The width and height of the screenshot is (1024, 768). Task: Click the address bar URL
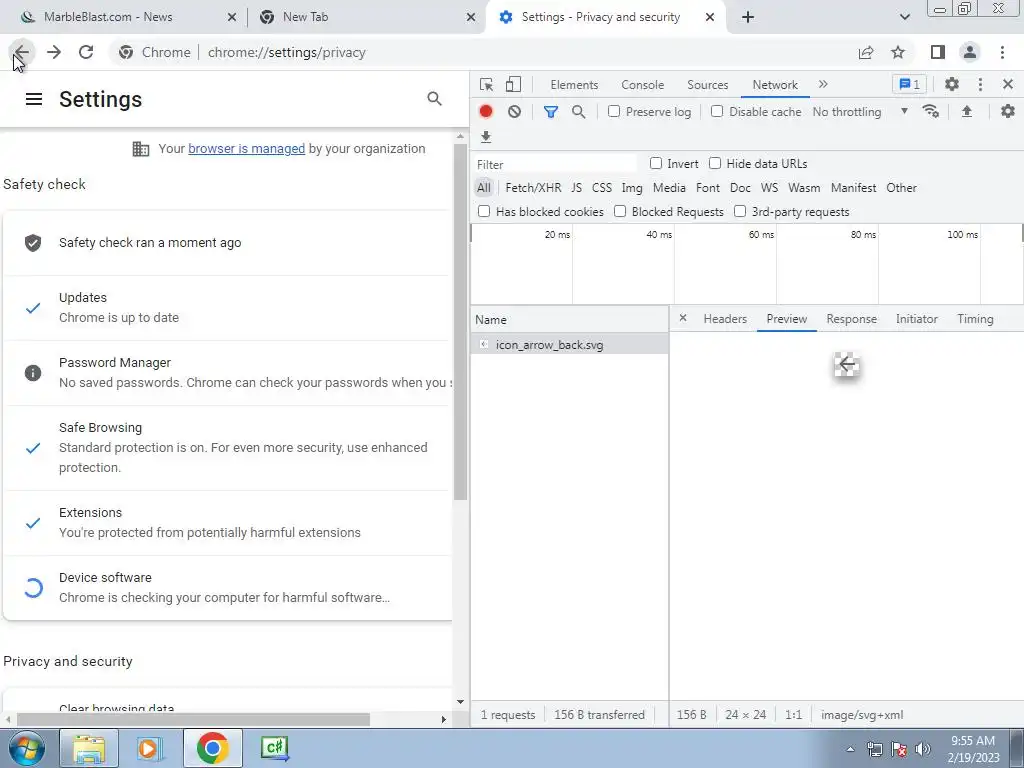point(287,52)
